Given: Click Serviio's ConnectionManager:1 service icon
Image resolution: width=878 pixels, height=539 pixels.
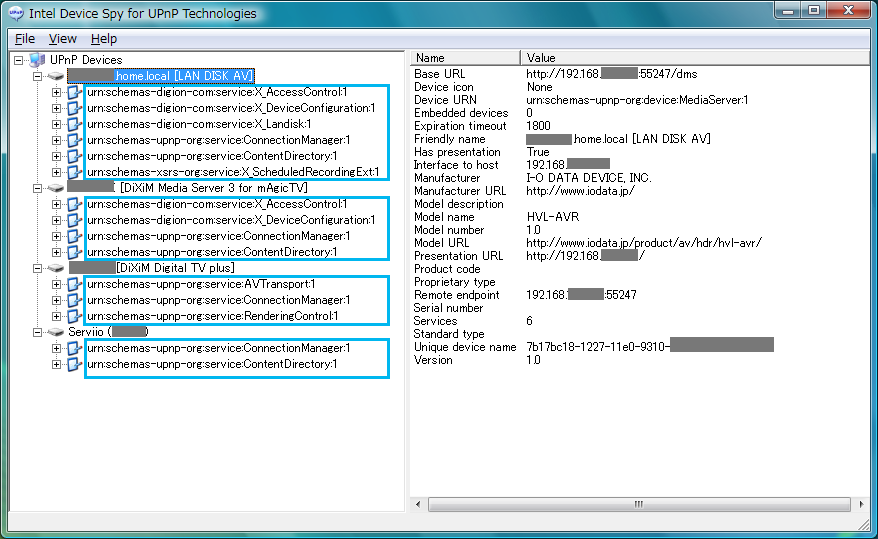Looking at the screenshot, I should pyautogui.click(x=74, y=348).
